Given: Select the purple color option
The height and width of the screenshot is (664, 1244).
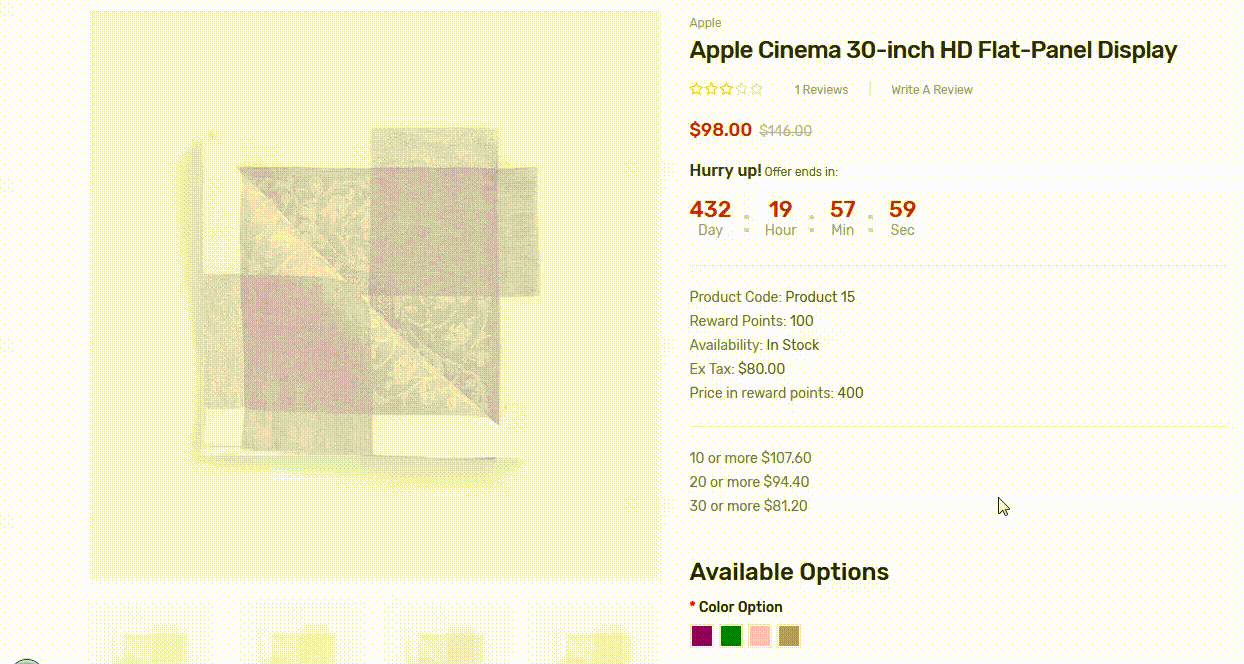Looking at the screenshot, I should (x=702, y=636).
